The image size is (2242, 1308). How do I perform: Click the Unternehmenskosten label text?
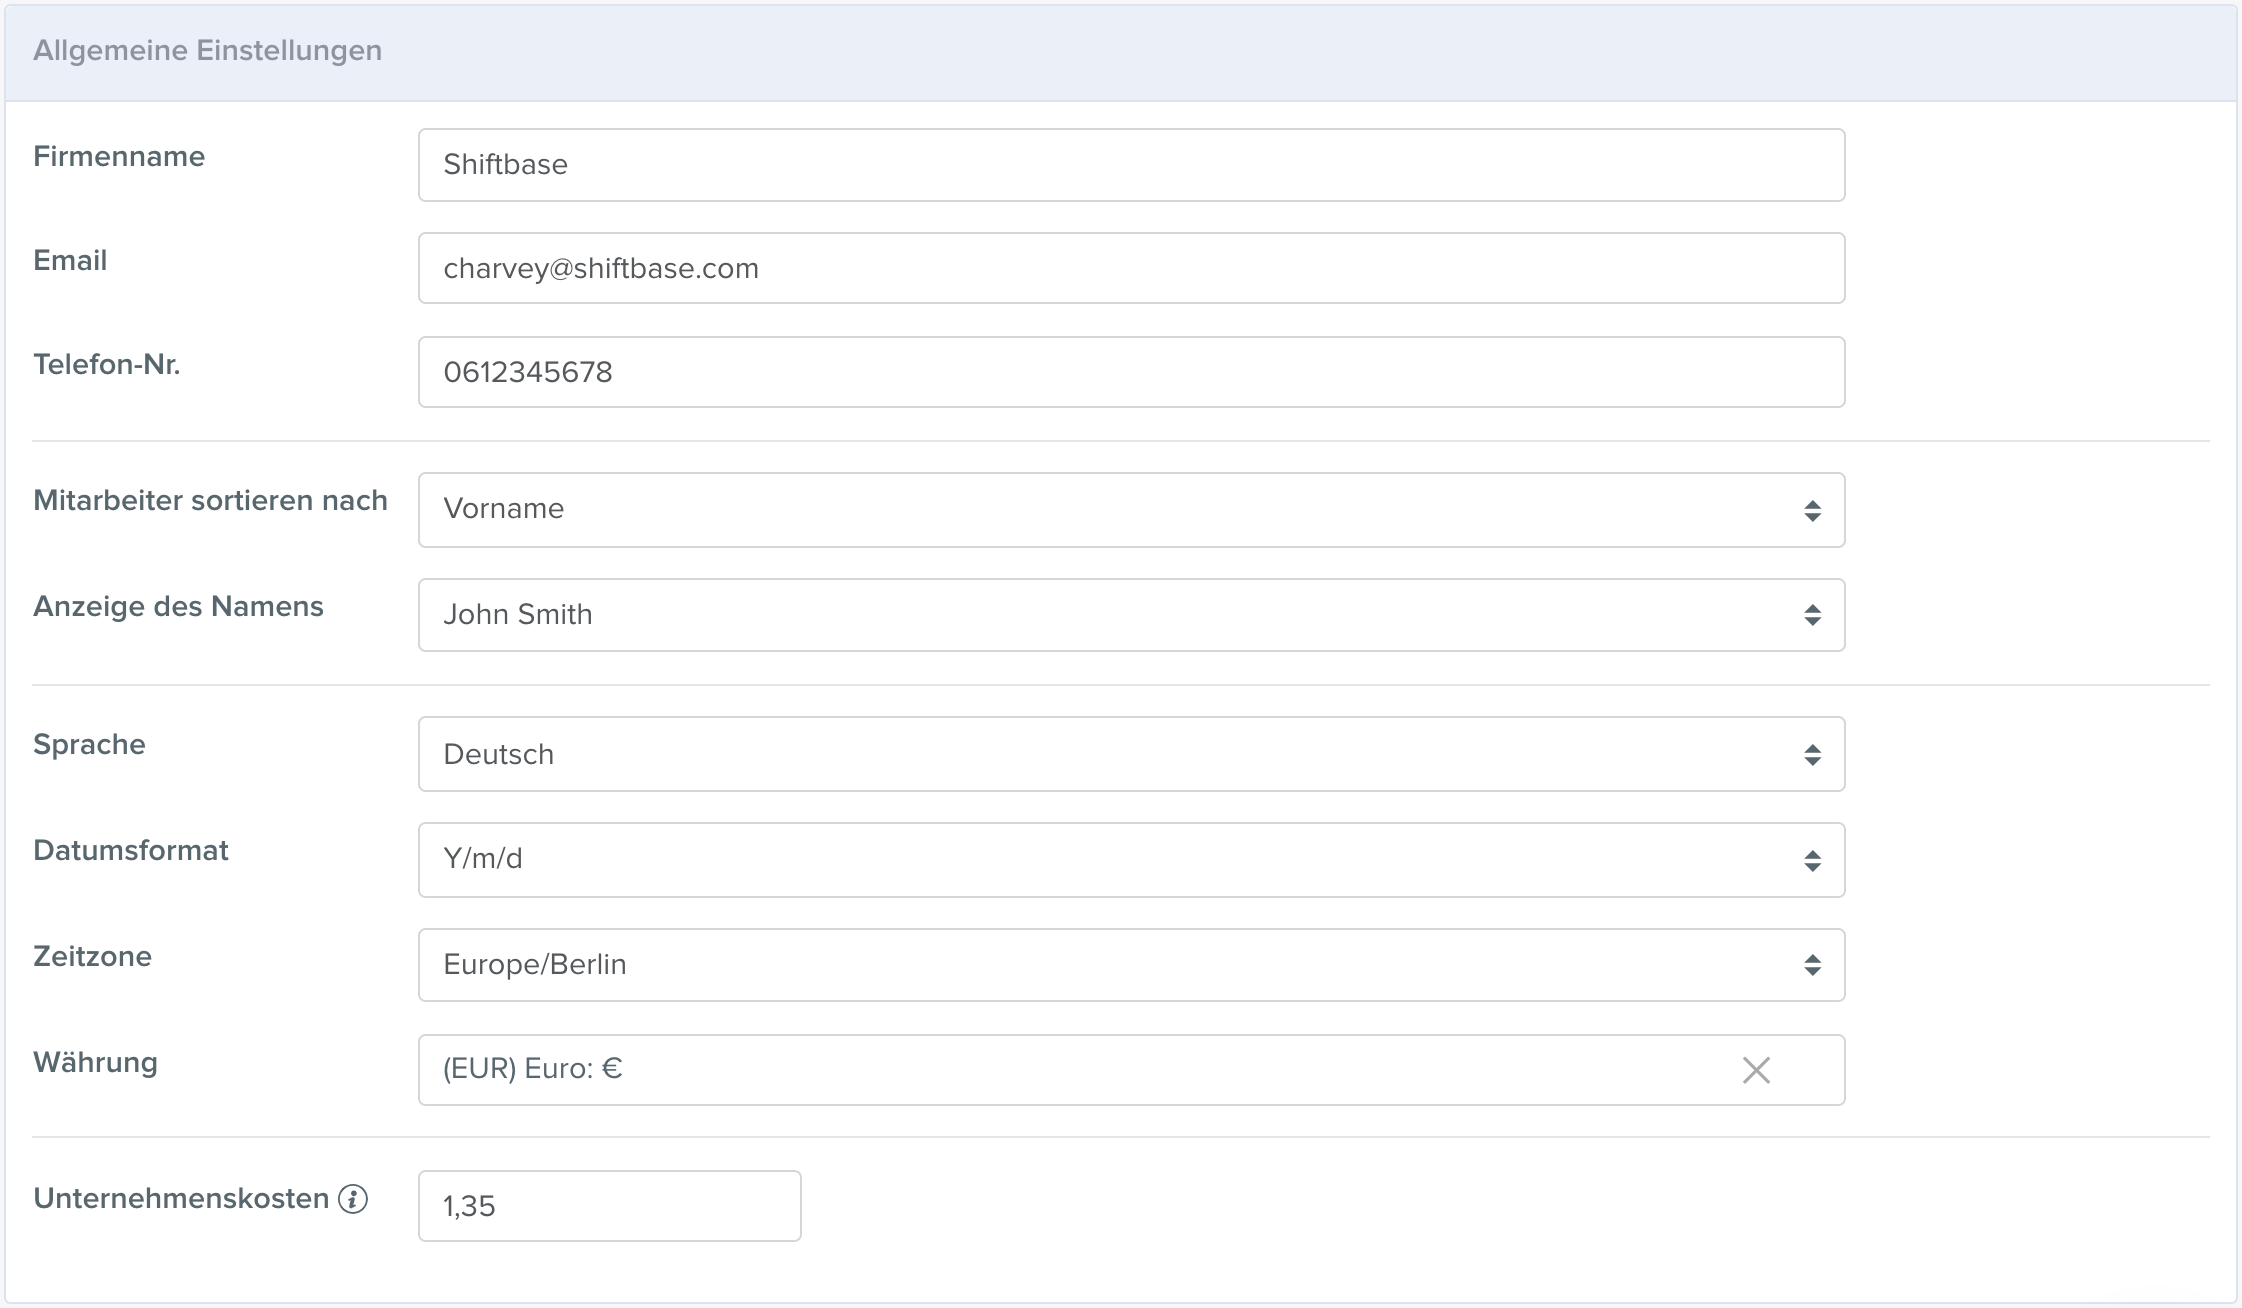point(181,1198)
